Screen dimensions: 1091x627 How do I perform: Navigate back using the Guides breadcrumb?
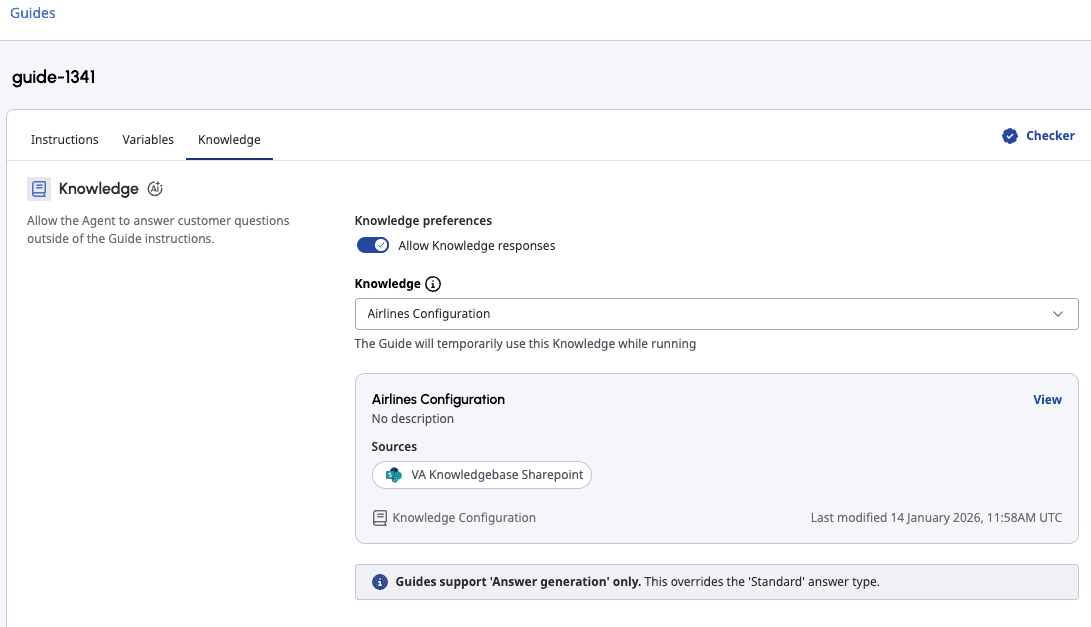(32, 13)
